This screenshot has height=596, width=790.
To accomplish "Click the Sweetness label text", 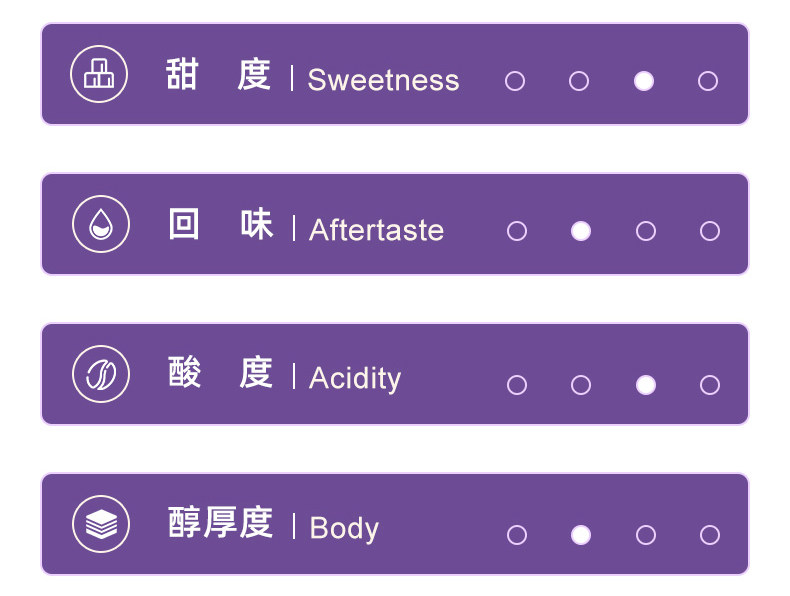I will coord(383,80).
